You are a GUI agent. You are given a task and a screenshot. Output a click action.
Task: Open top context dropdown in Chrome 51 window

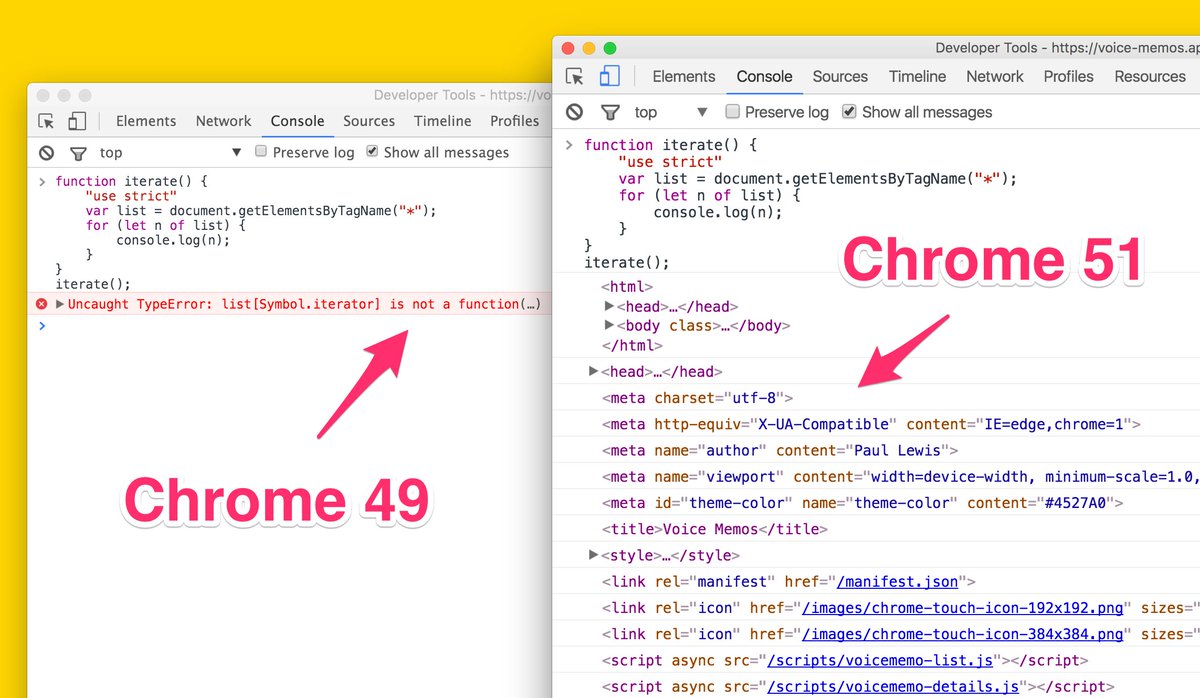671,112
